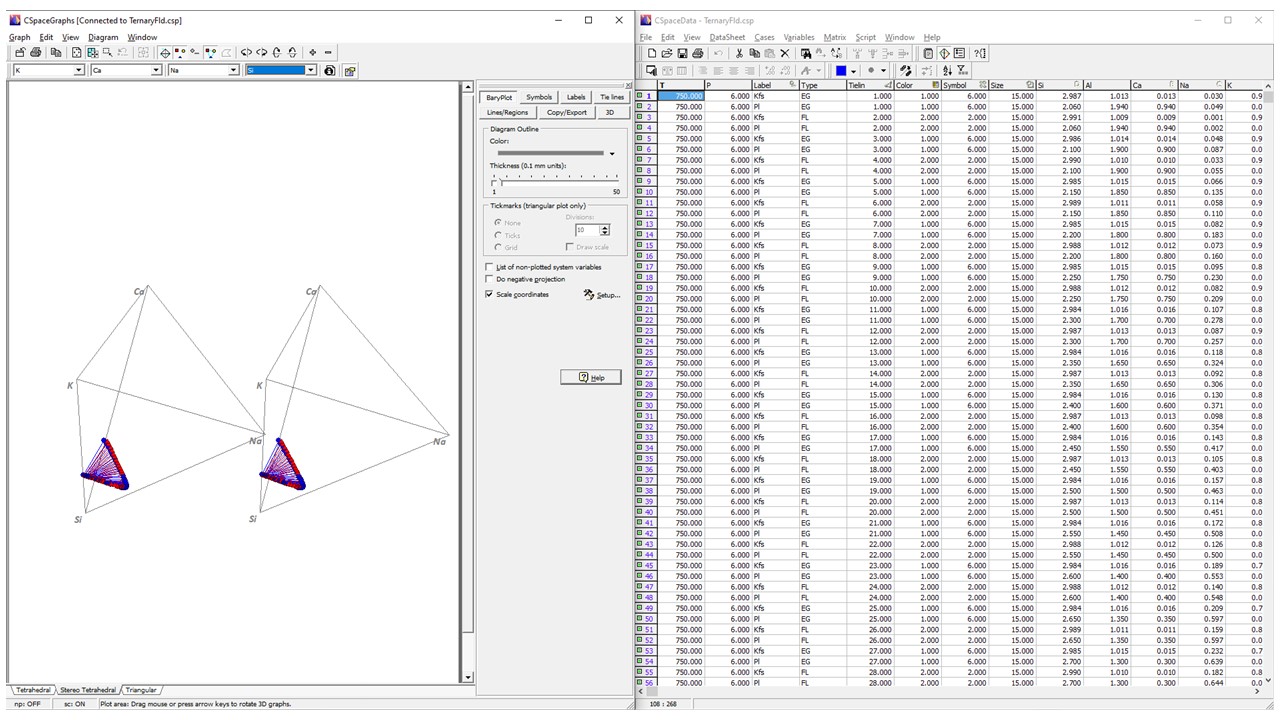Click the sort A-Z icon in CSpaceData
1280x720 pixels.
pyautogui.click(x=947, y=71)
